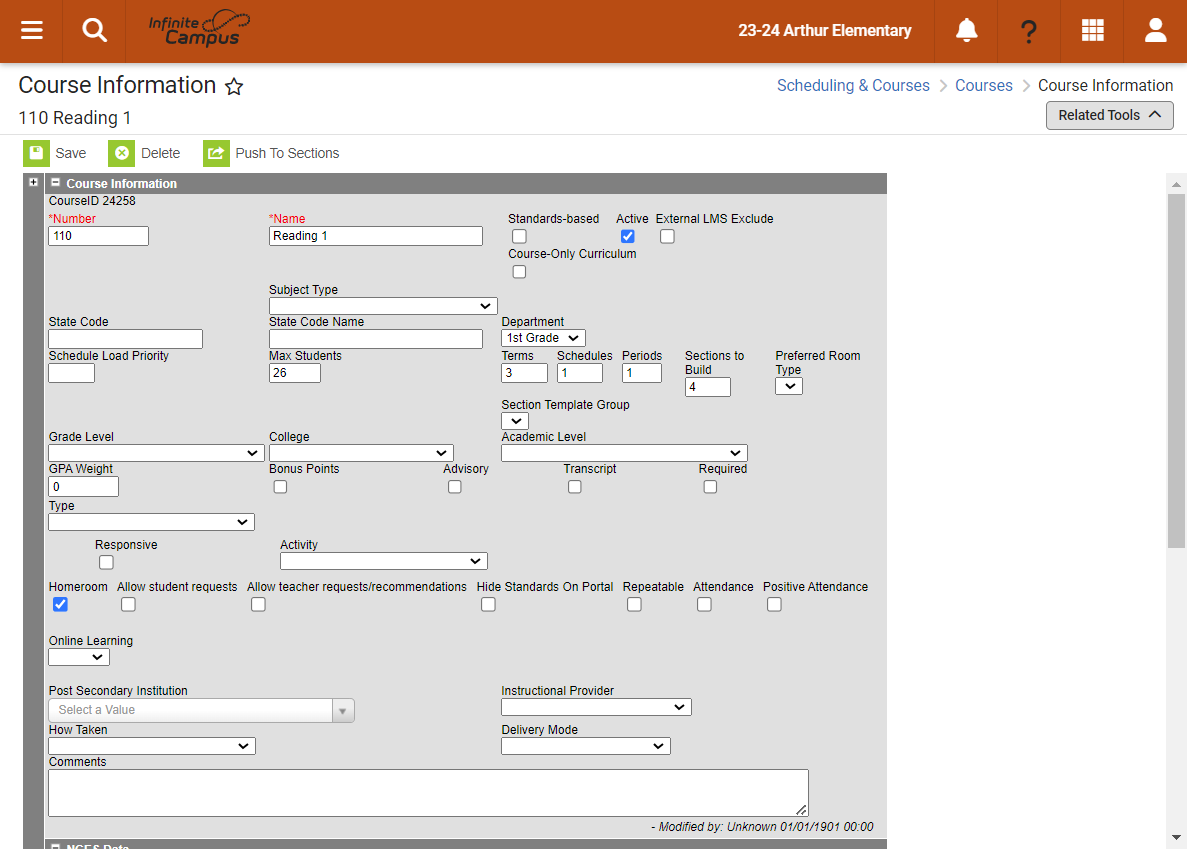Image resolution: width=1187 pixels, height=849 pixels.
Task: Open the How Taken dropdown
Action: click(x=151, y=745)
